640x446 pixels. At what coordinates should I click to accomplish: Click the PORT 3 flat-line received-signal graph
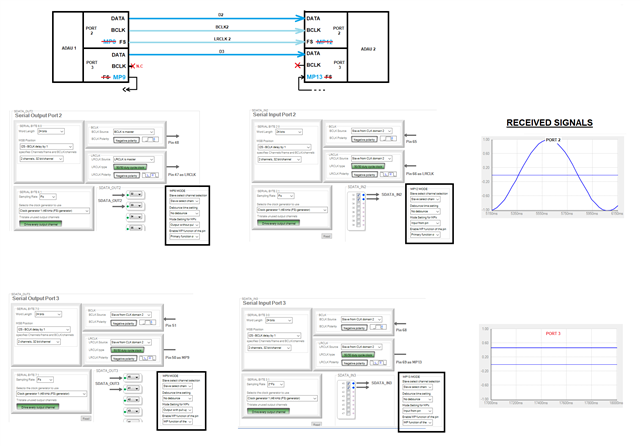tap(551, 366)
